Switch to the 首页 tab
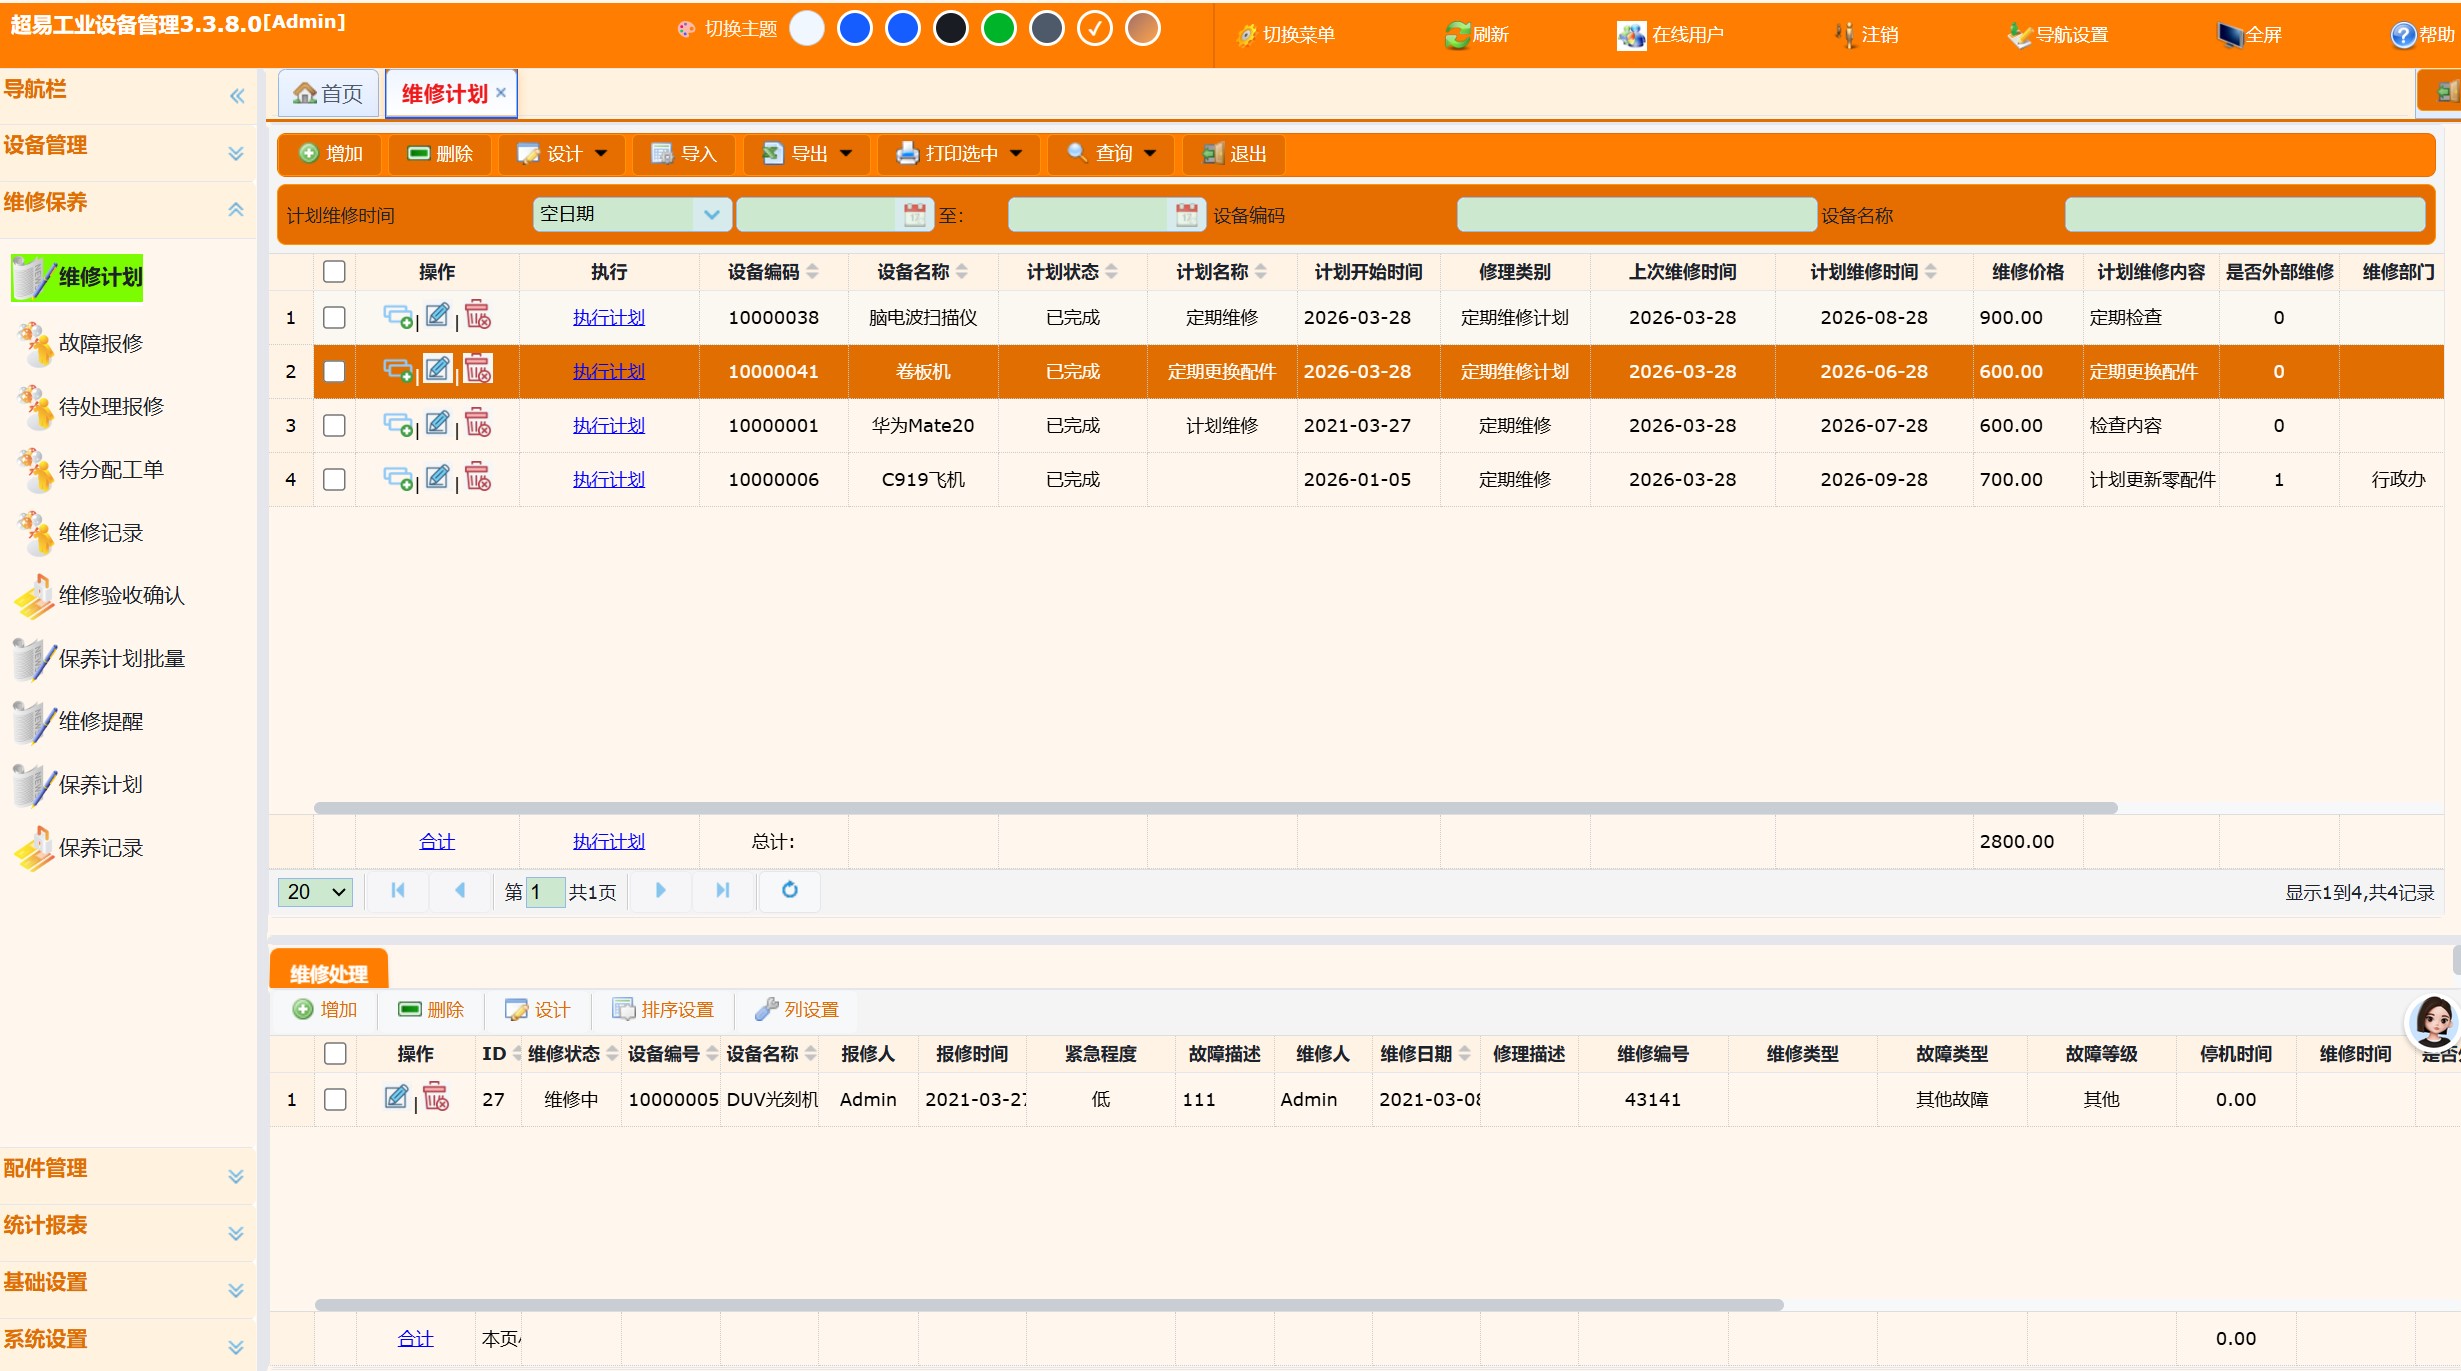 tap(328, 94)
